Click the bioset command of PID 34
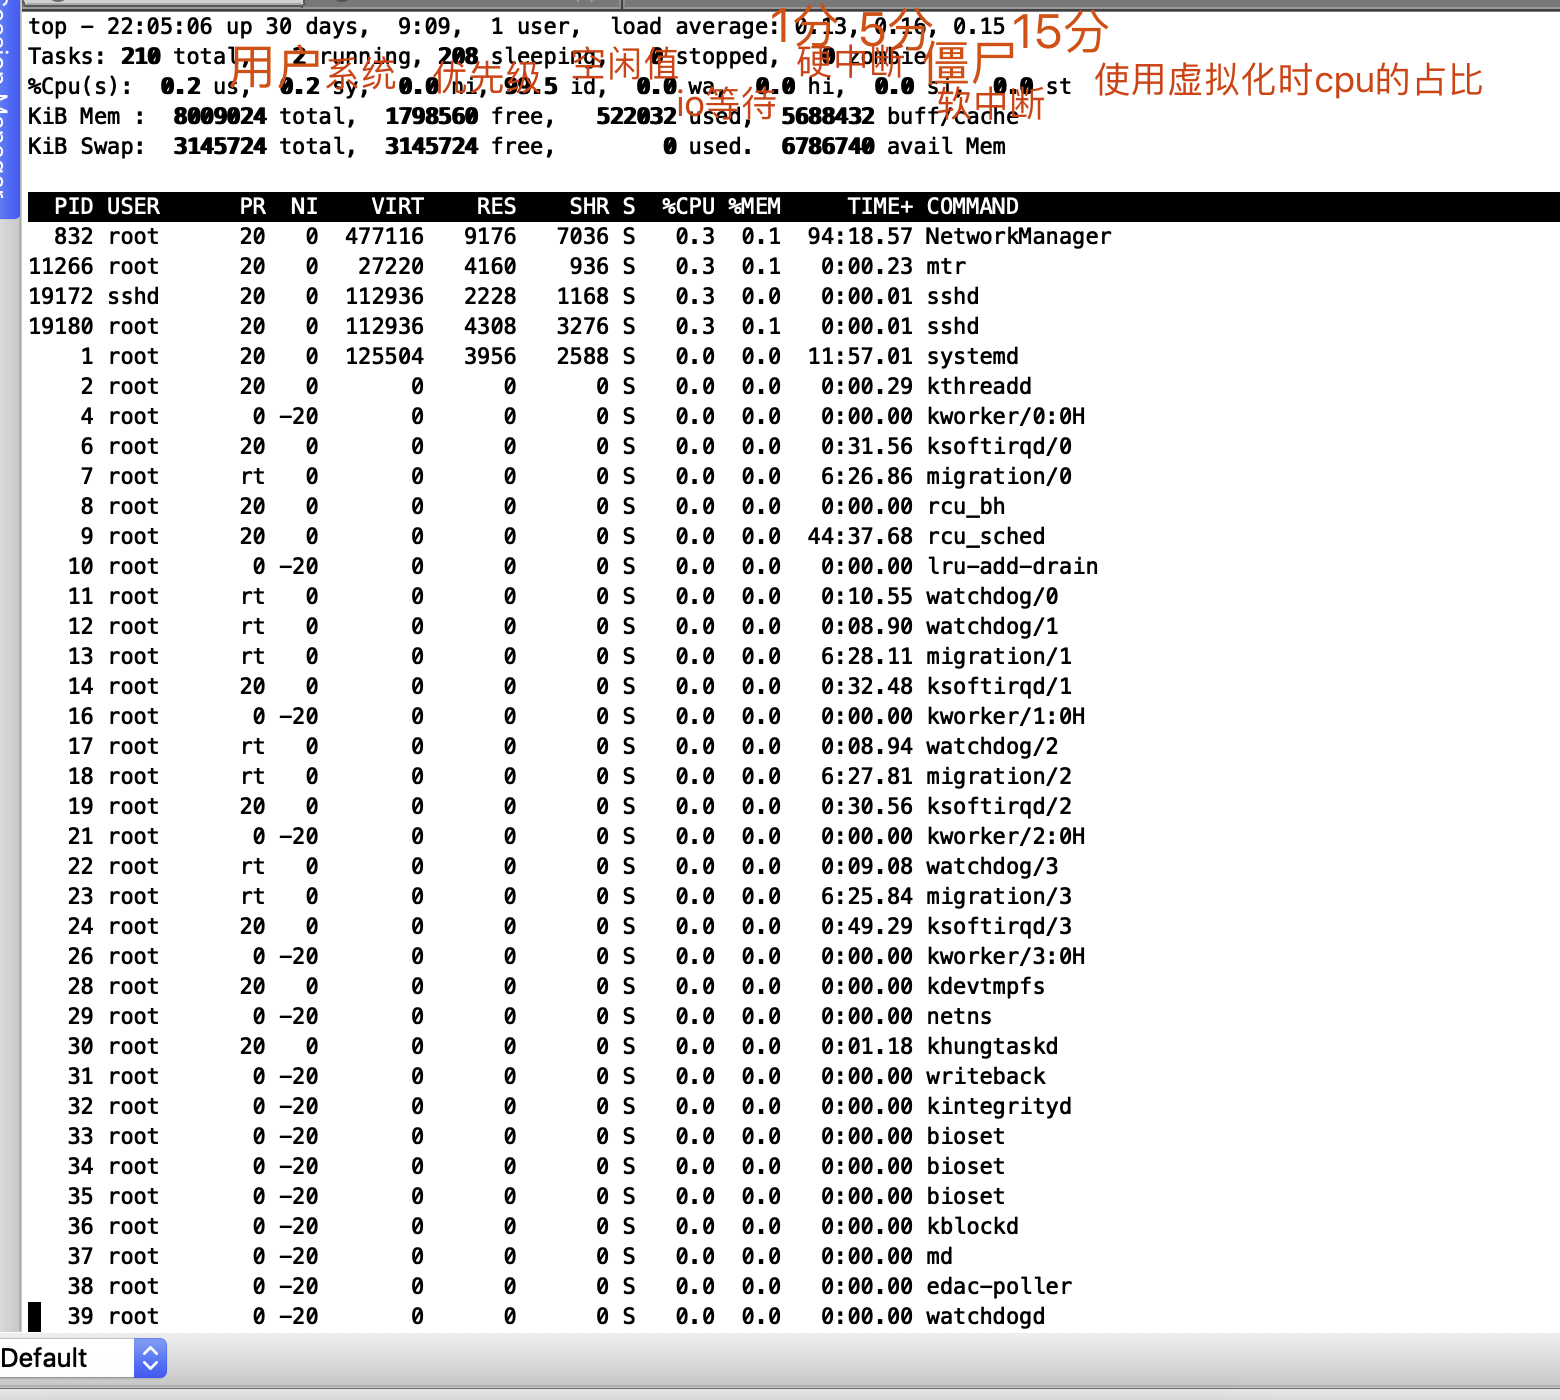1560x1400 pixels. pos(966,1166)
